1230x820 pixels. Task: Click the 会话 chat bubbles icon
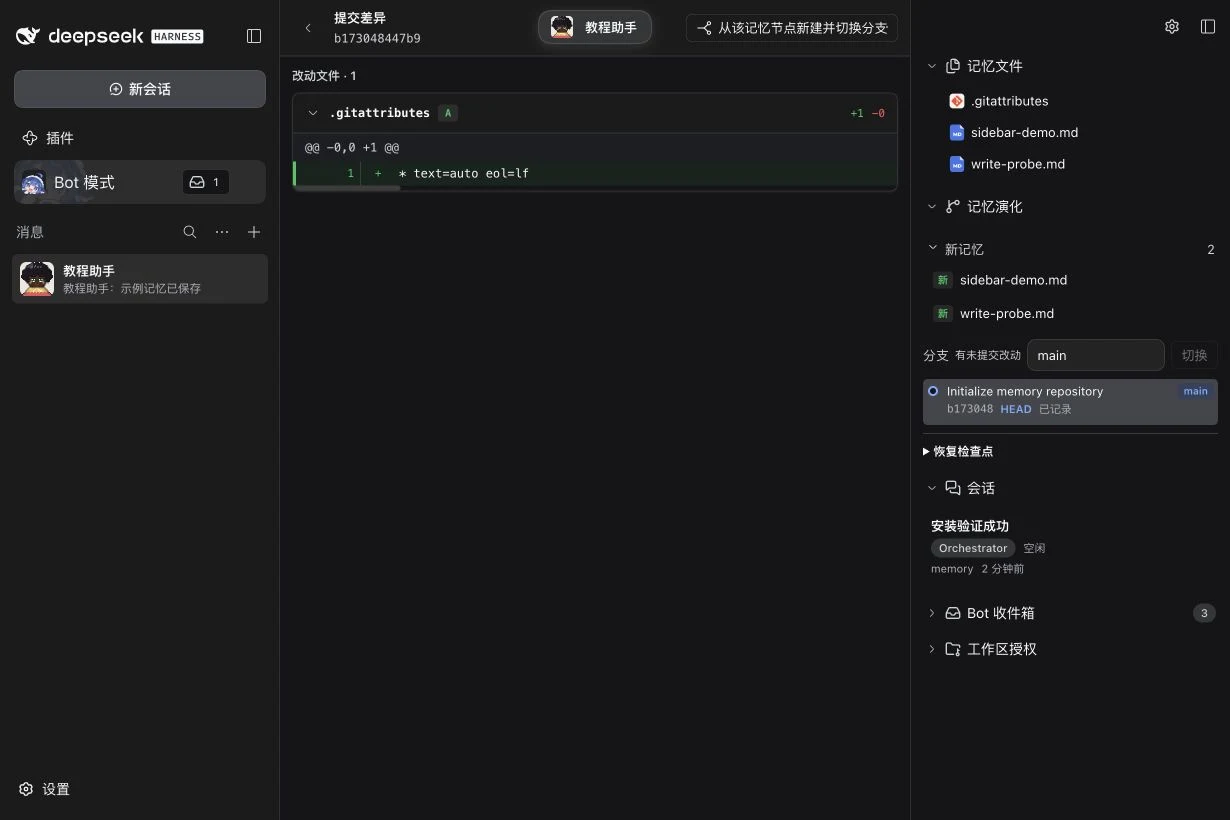953,488
